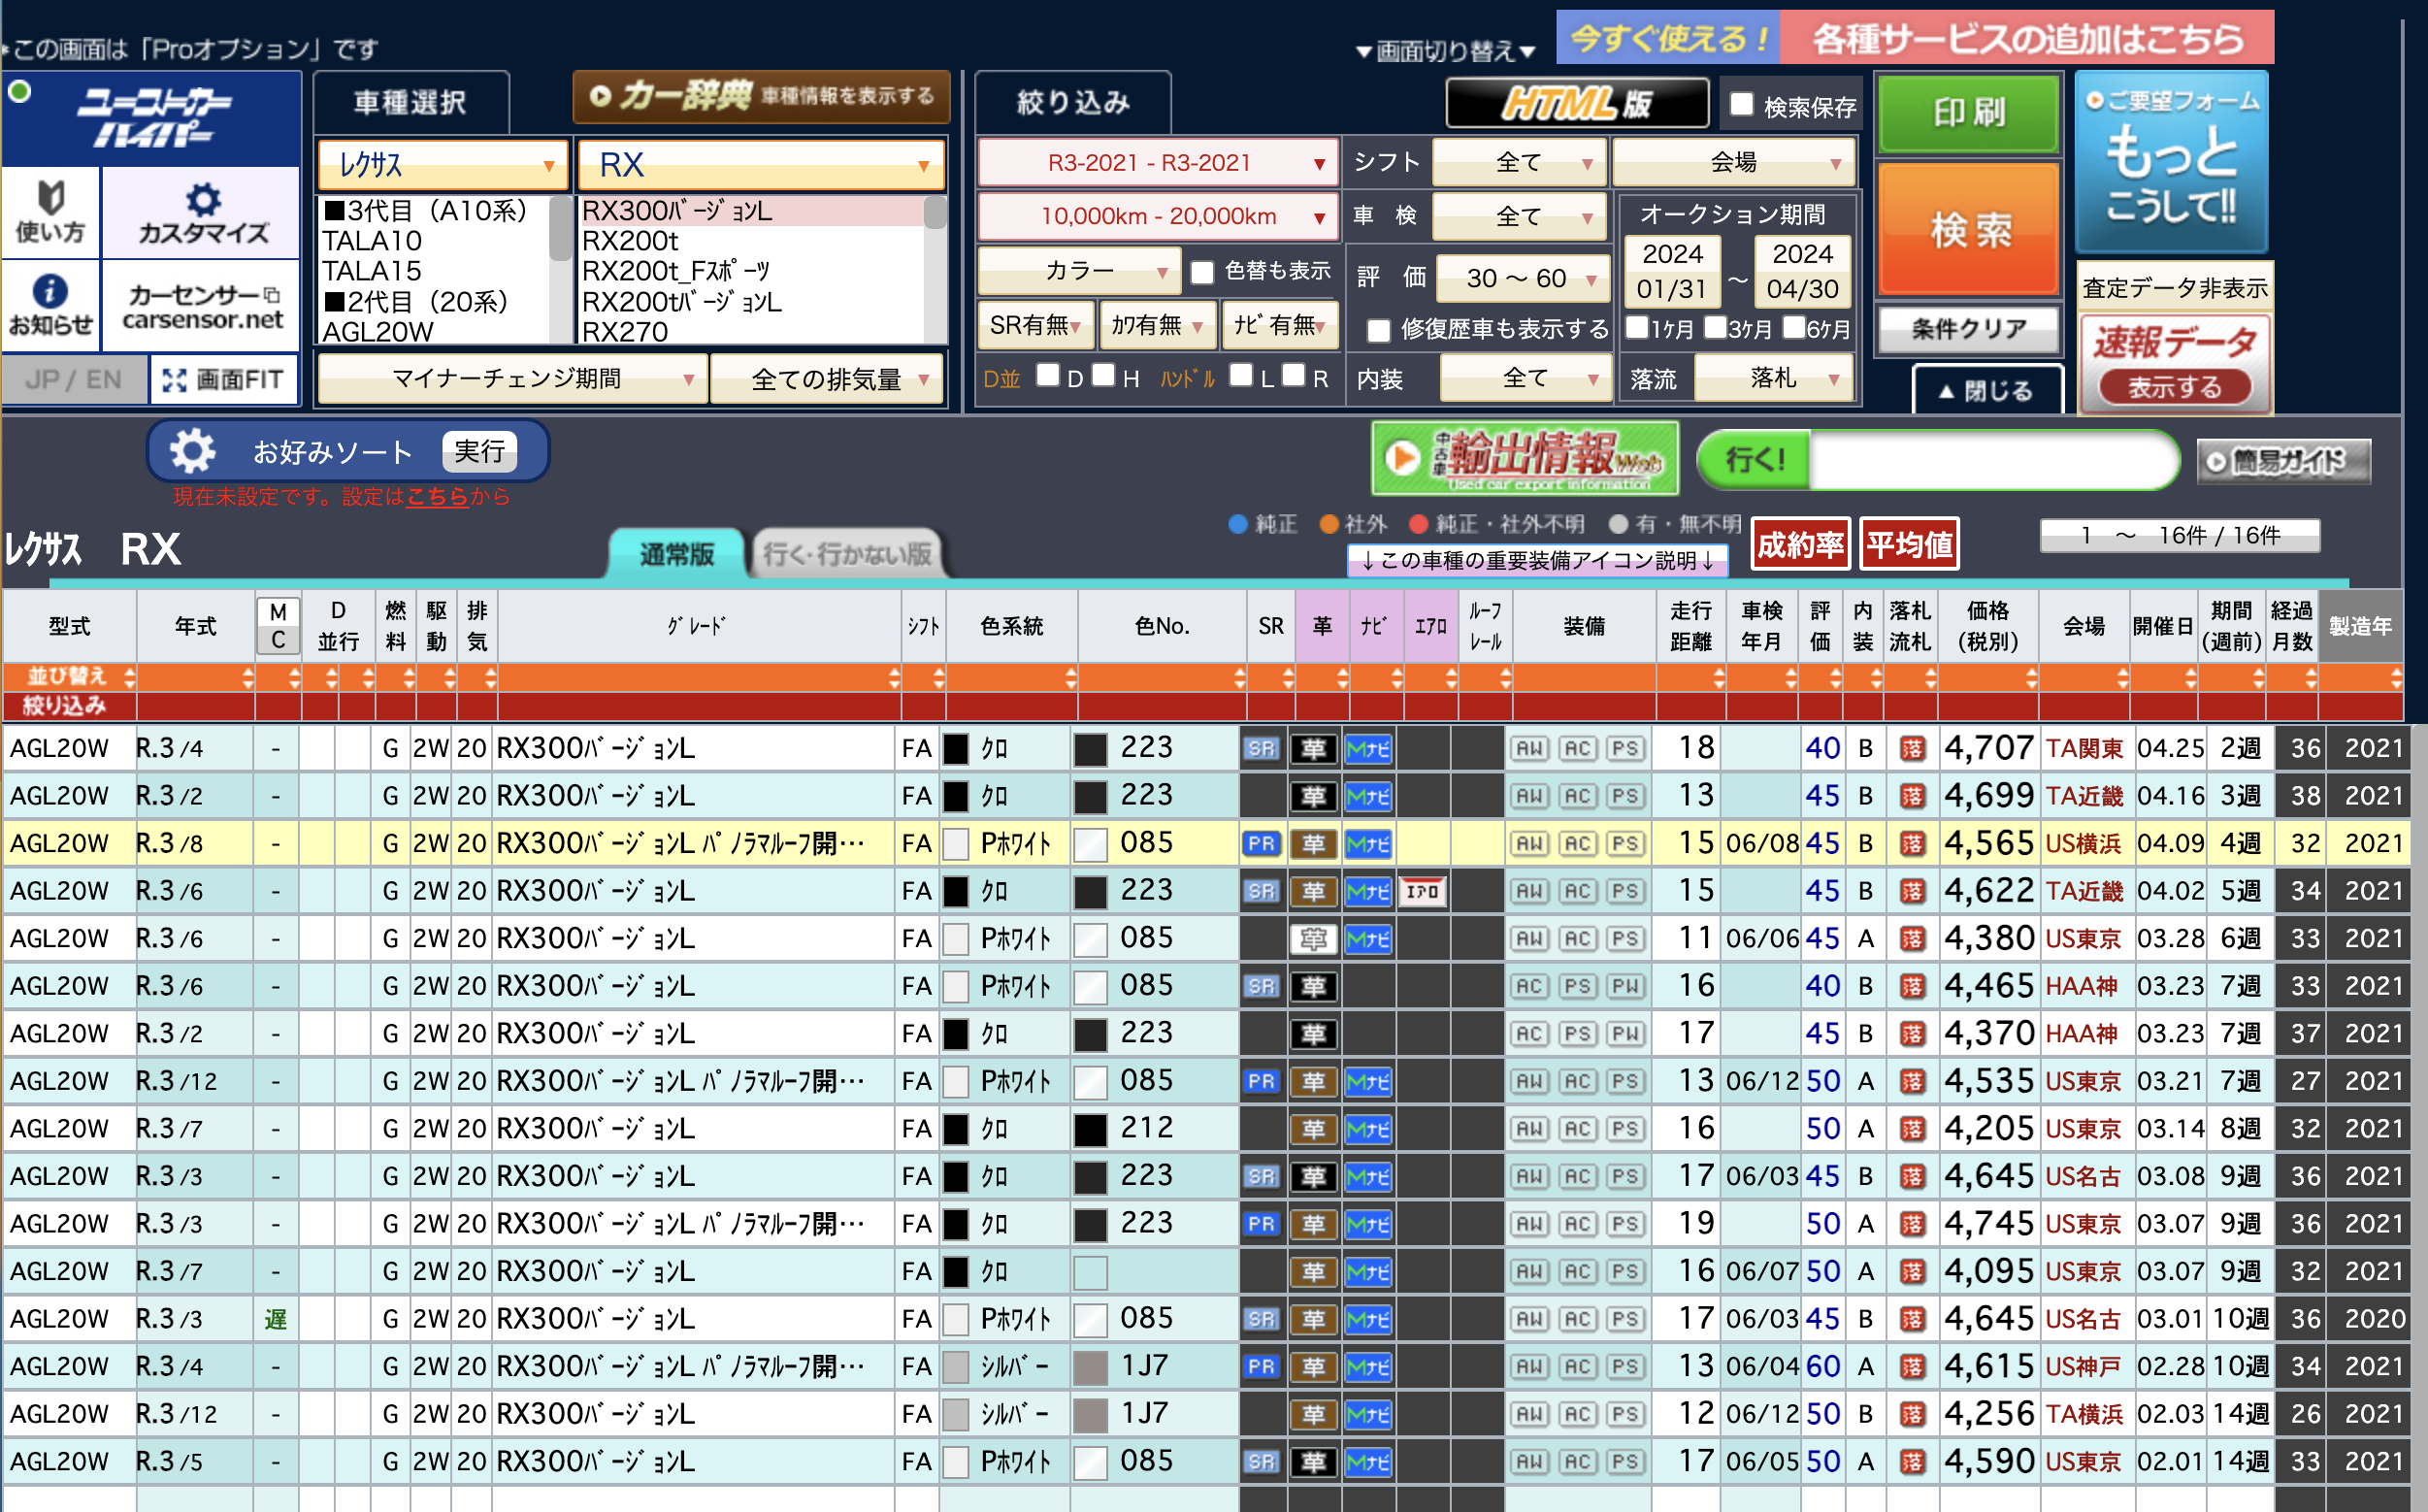Open the 使い方 guide icon

point(51,212)
